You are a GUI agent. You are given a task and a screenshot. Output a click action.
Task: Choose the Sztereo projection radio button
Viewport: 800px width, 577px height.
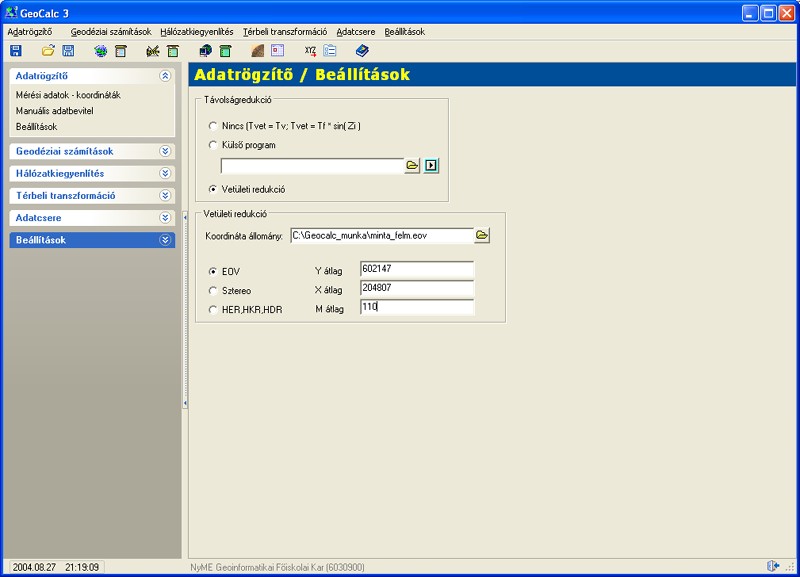[x=213, y=291]
